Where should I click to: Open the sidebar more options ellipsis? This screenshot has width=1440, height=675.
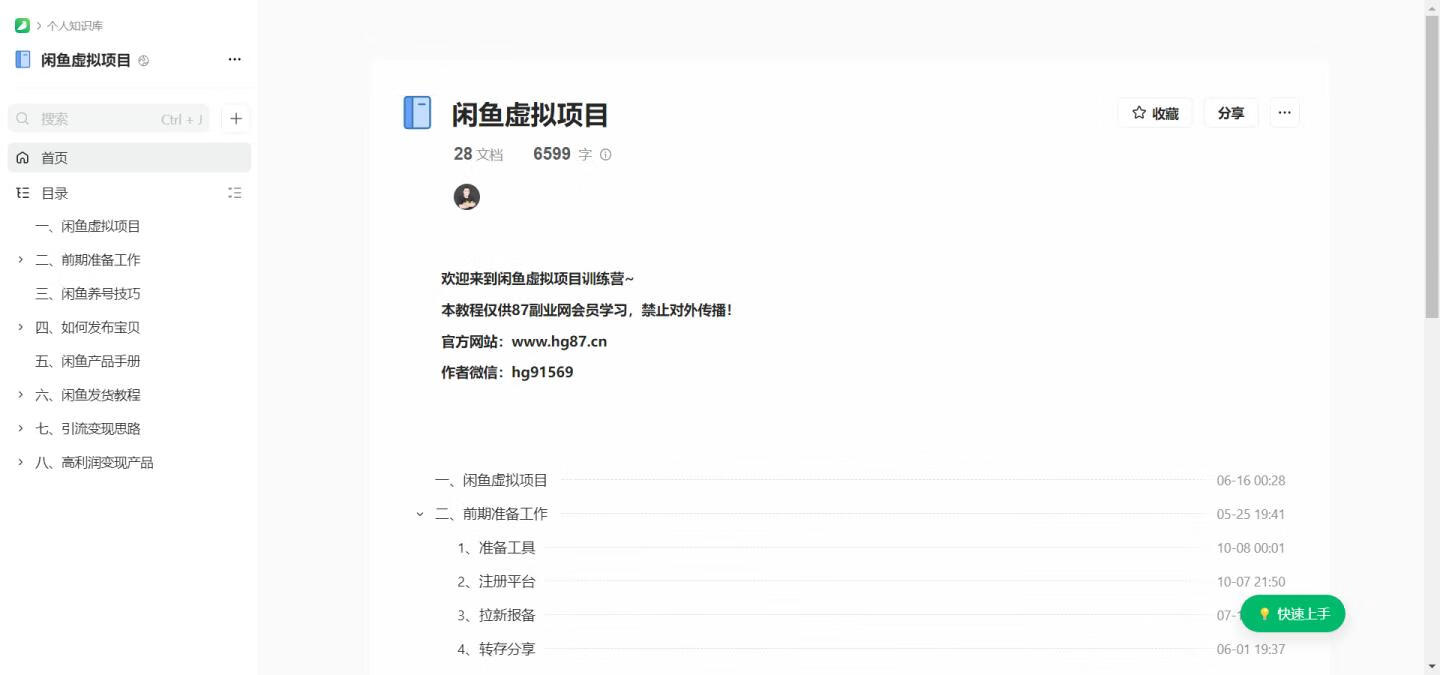point(235,60)
